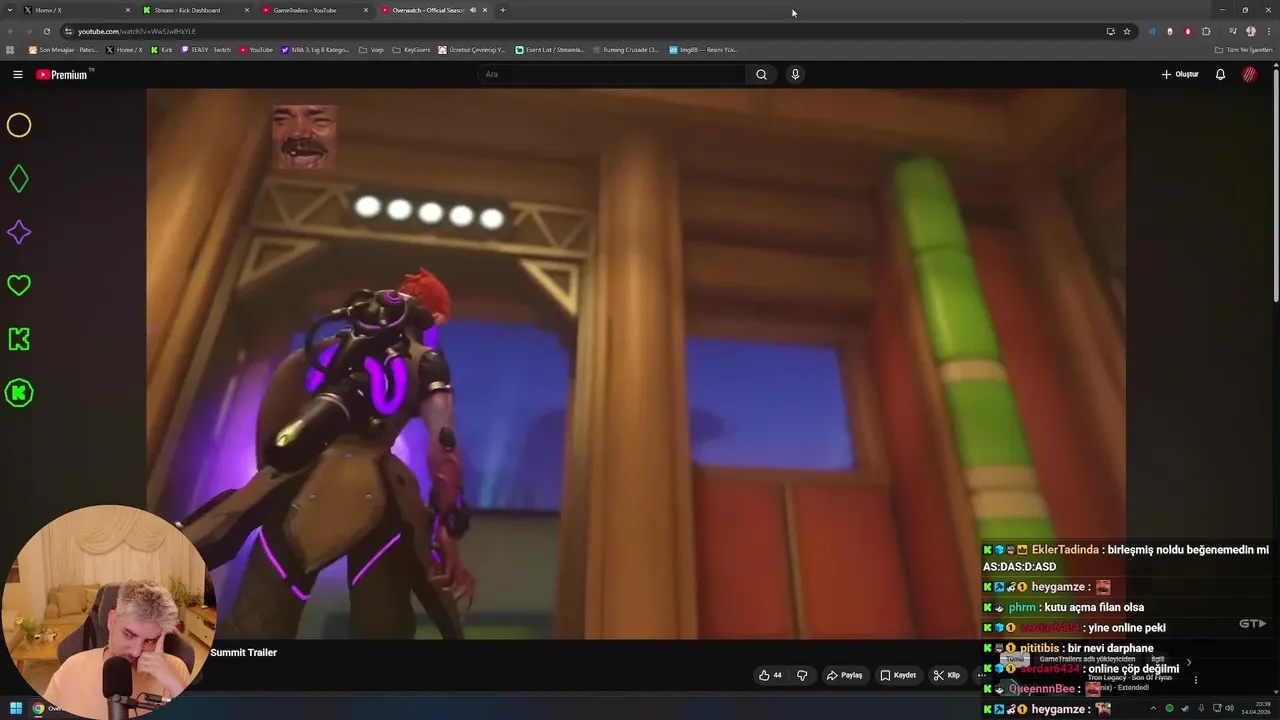Like the video with thumbs up
The height and width of the screenshot is (720, 1280).
(770, 675)
